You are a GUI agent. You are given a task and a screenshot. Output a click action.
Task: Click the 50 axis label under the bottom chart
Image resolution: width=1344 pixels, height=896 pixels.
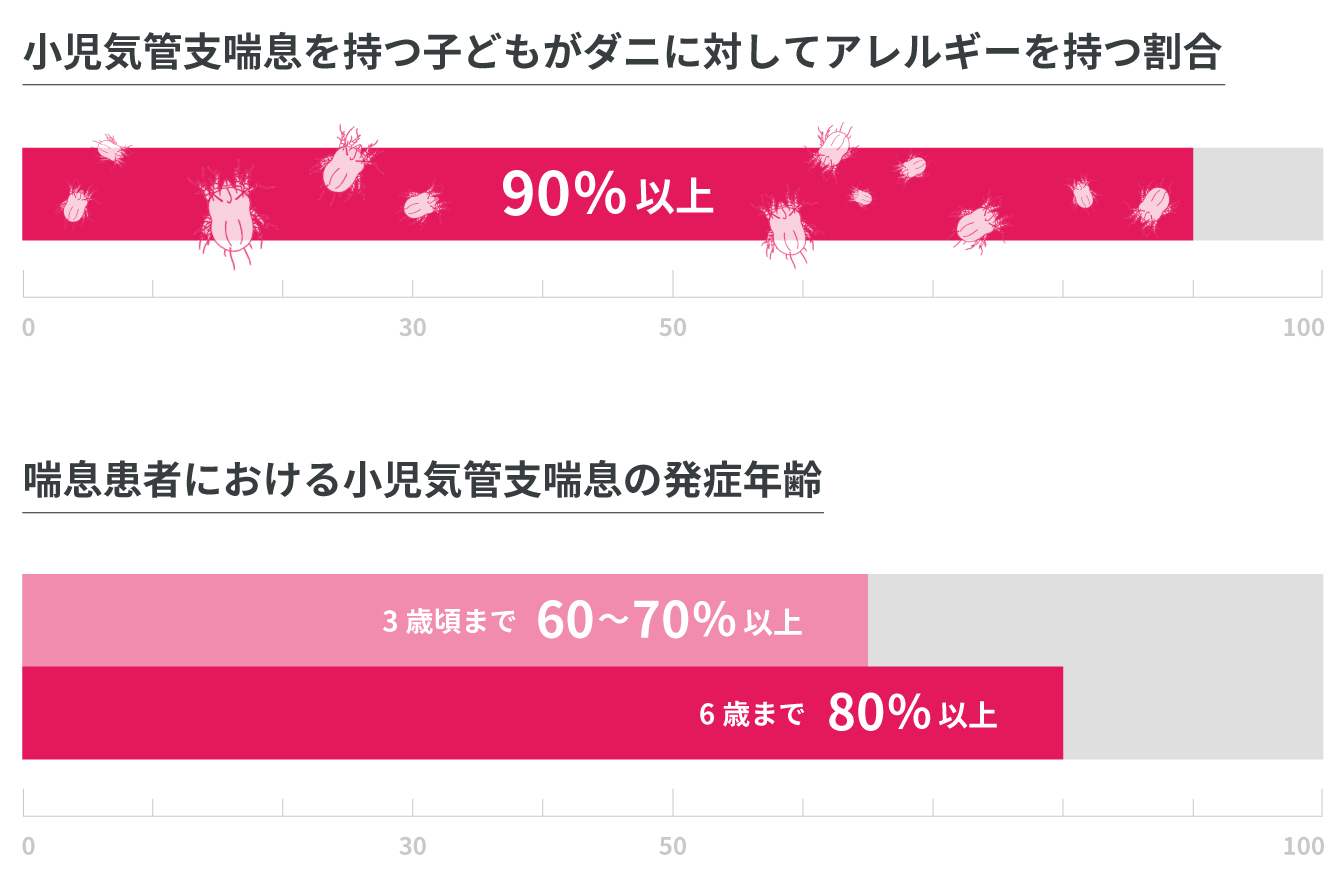pyautogui.click(x=673, y=847)
